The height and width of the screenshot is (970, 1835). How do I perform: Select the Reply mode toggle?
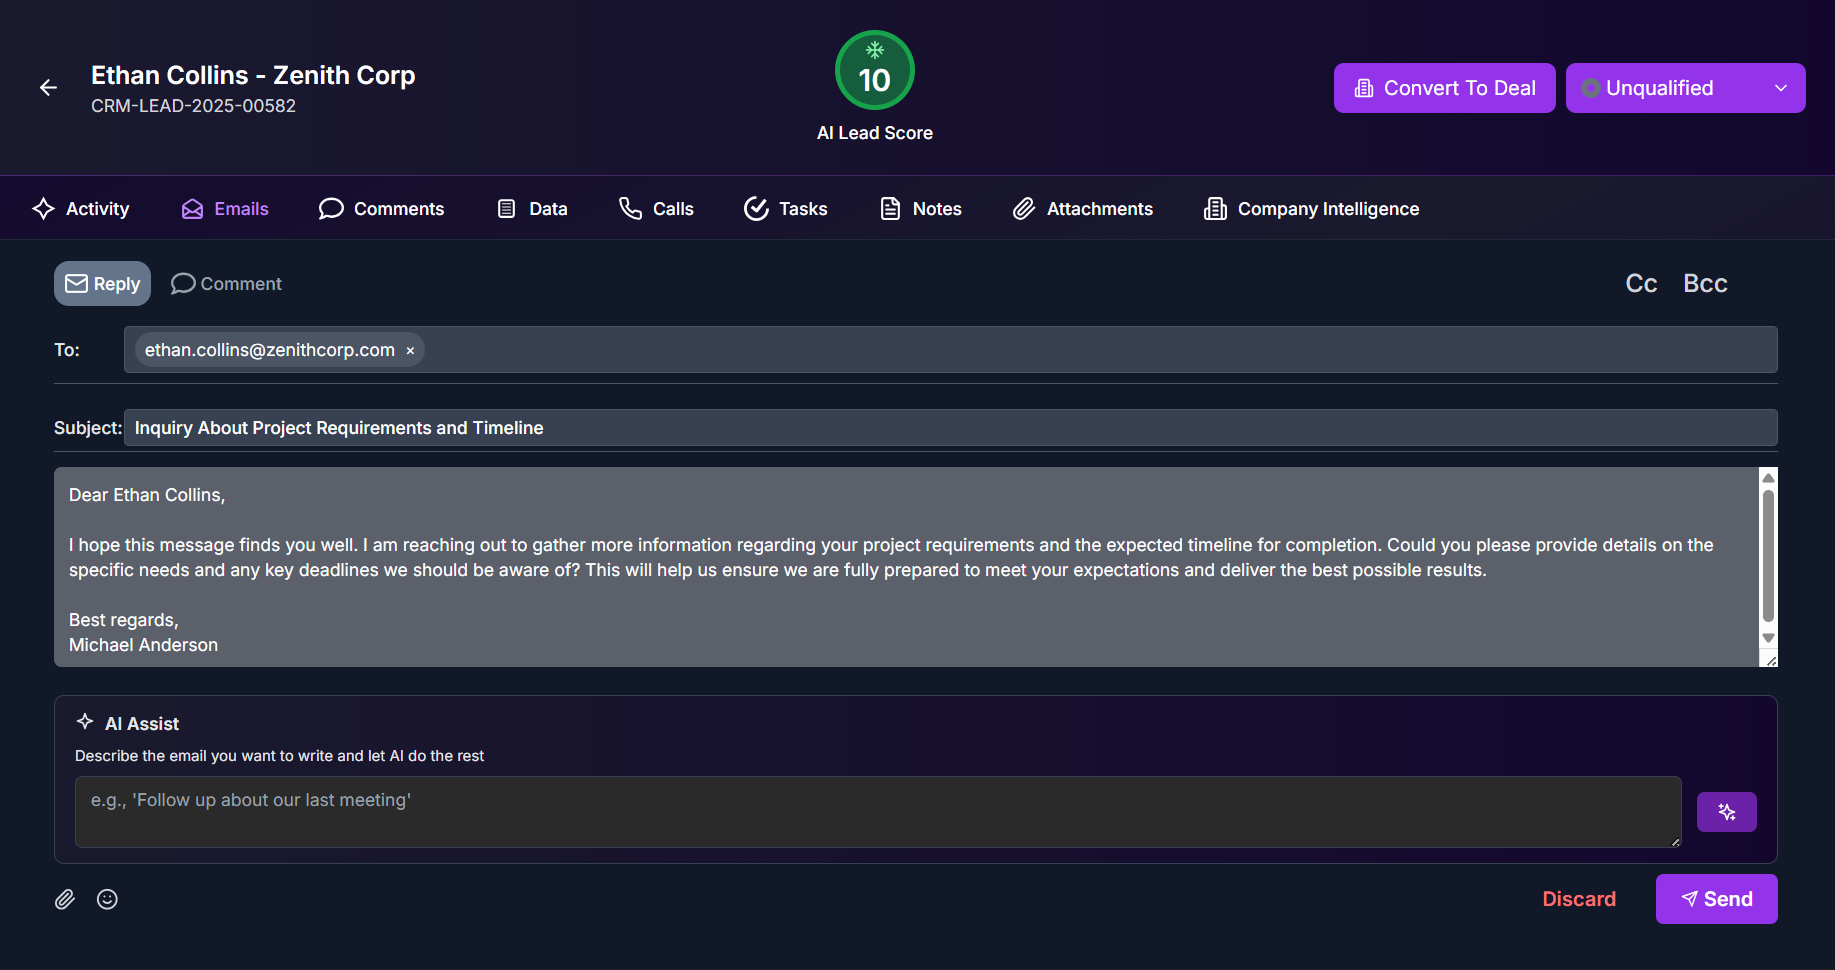[x=103, y=284]
